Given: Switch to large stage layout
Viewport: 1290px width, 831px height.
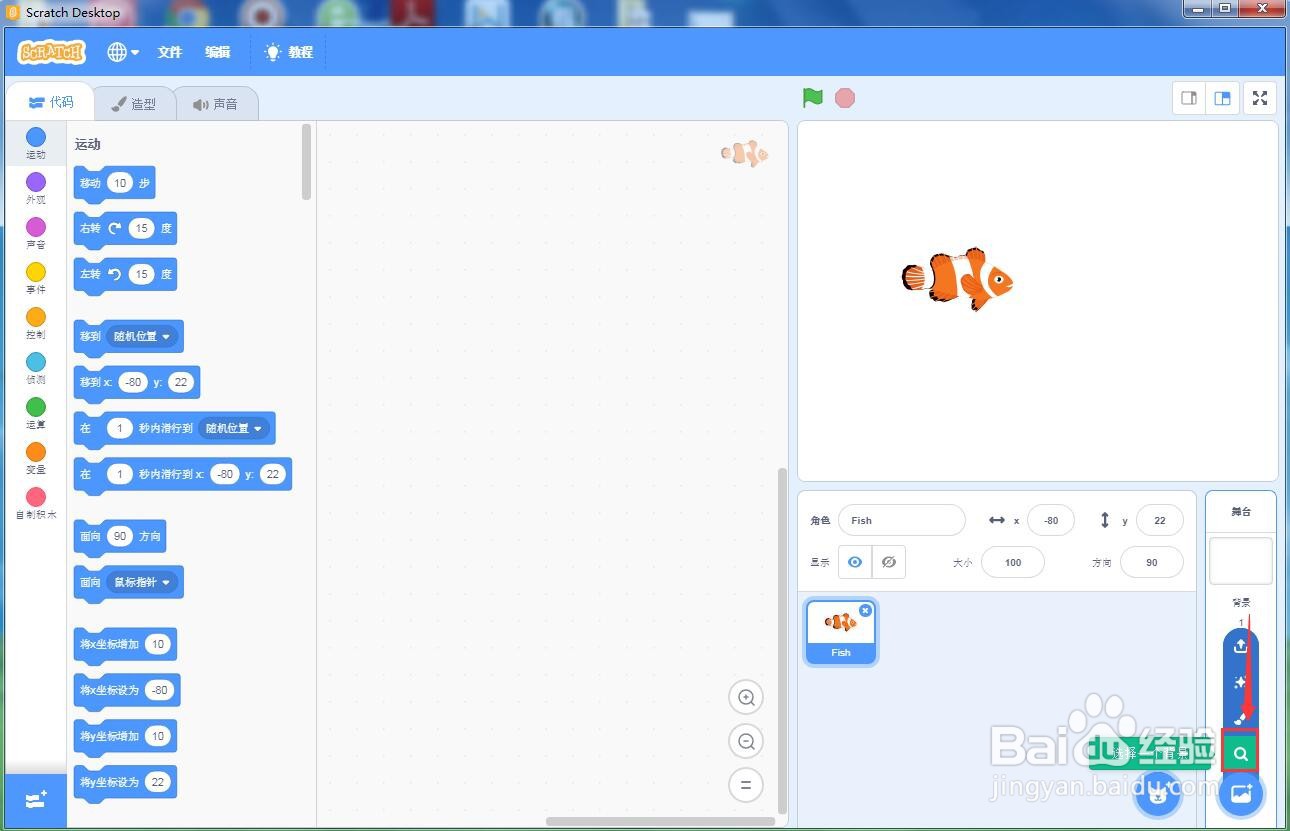Looking at the screenshot, I should pos(1222,98).
